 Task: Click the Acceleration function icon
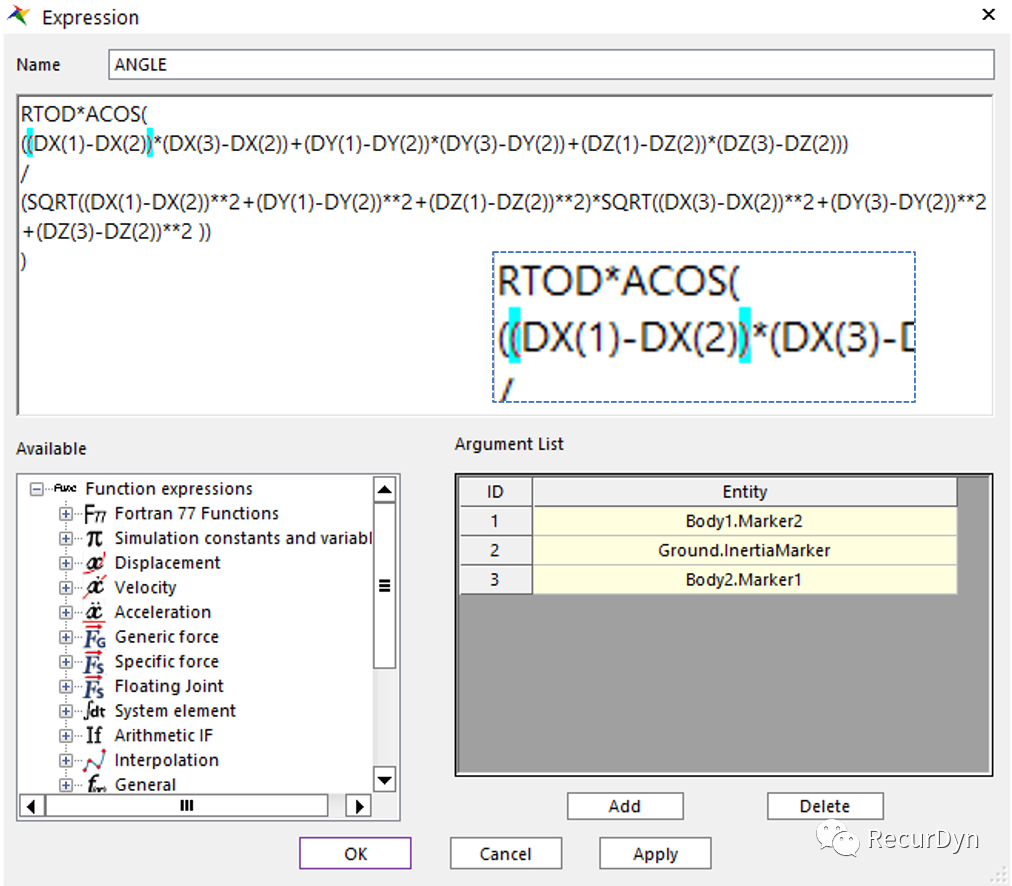click(x=95, y=612)
